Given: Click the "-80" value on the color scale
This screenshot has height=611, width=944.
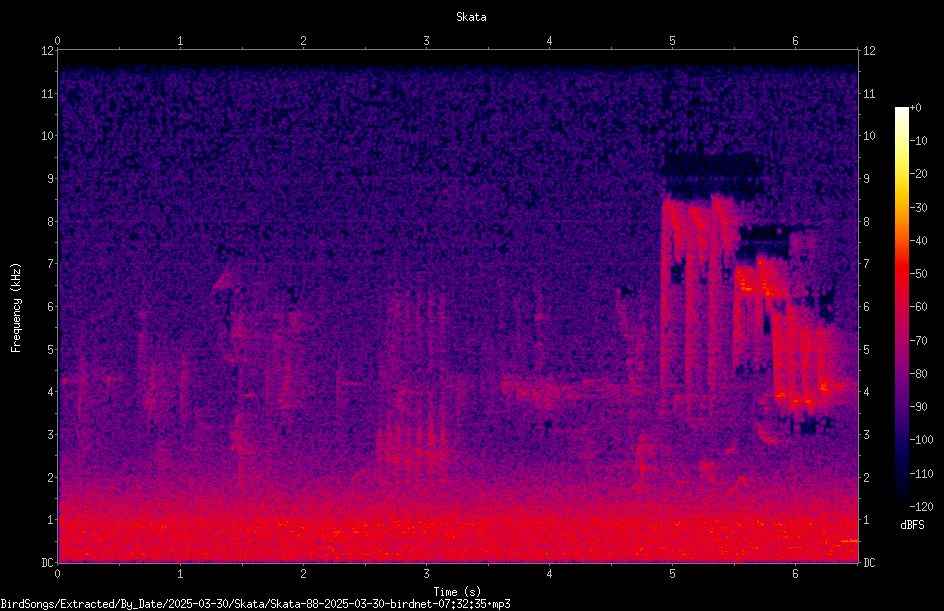Looking at the screenshot, I should click(918, 374).
